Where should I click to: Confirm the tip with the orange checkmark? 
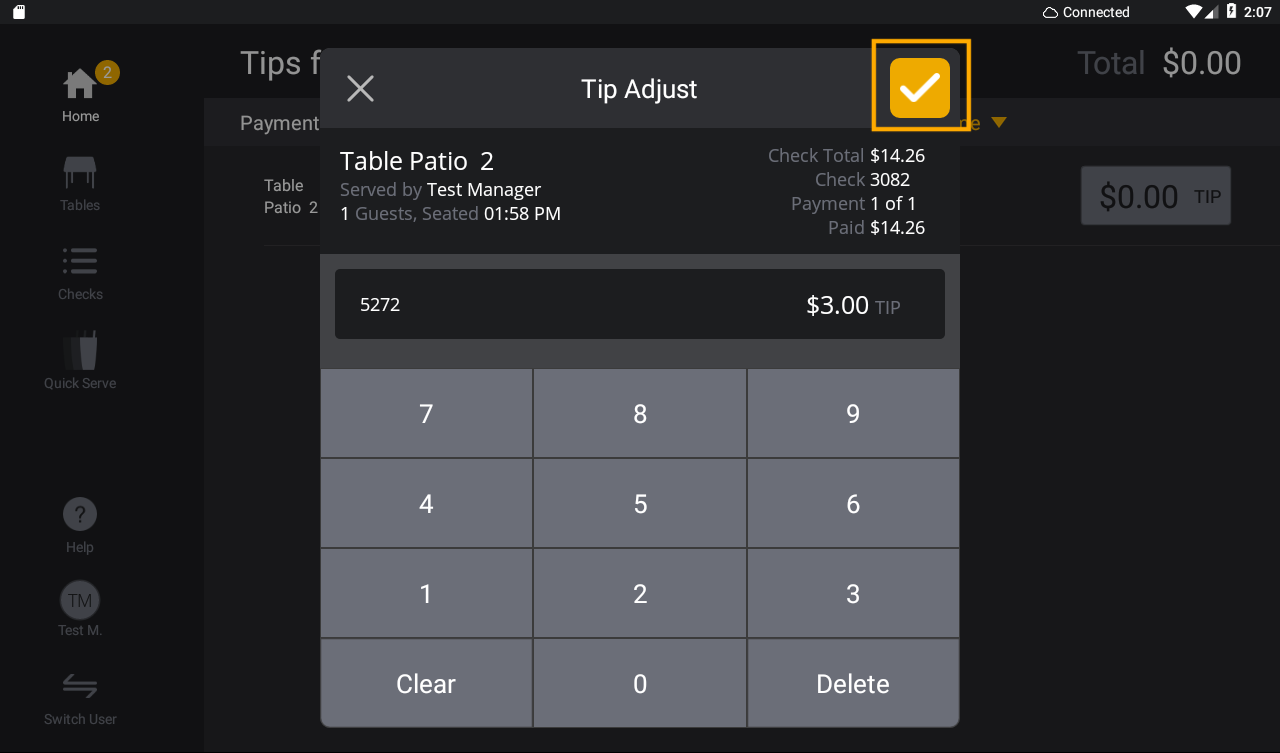(x=919, y=88)
